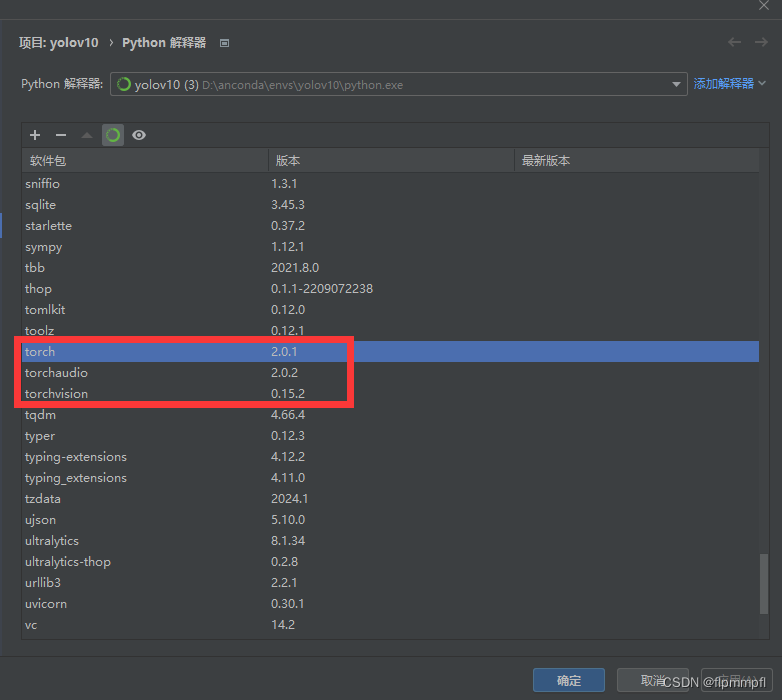This screenshot has width=782, height=700.
Task: Click the minus icon to uninstall the package
Action: (61, 135)
